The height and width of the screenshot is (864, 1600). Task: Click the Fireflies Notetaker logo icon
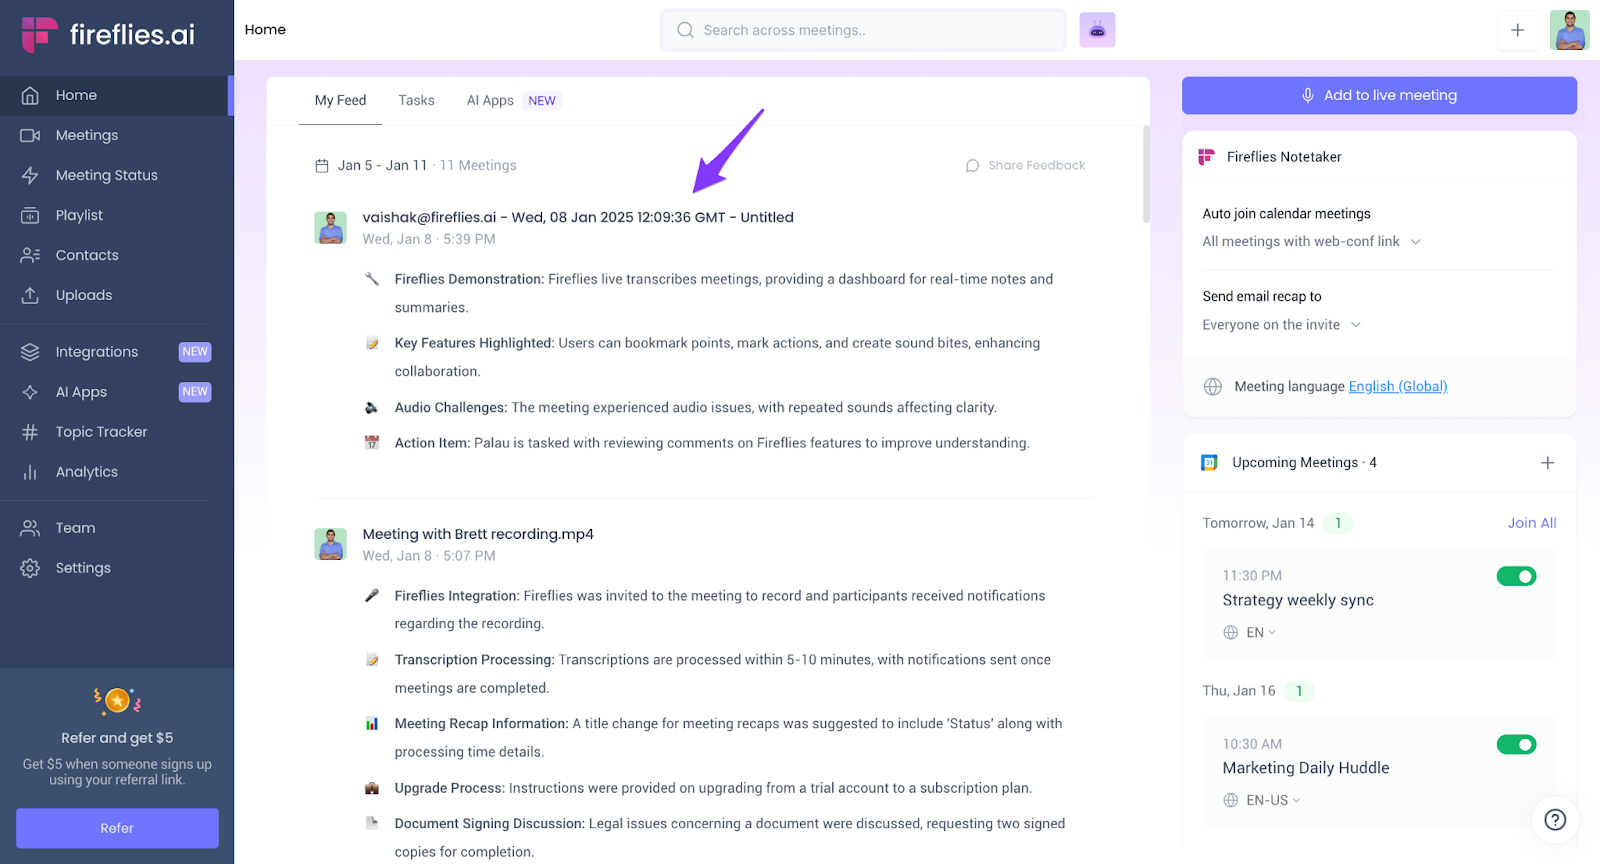point(1207,157)
